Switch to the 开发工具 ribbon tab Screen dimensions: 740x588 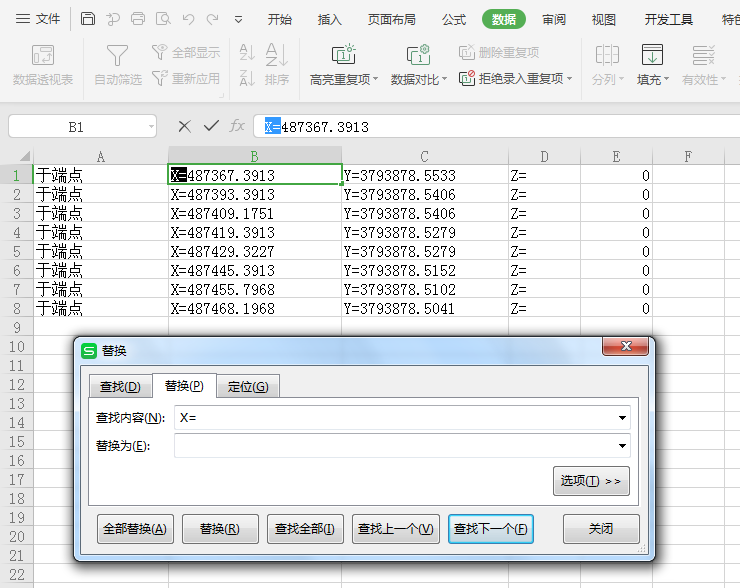[x=668, y=19]
